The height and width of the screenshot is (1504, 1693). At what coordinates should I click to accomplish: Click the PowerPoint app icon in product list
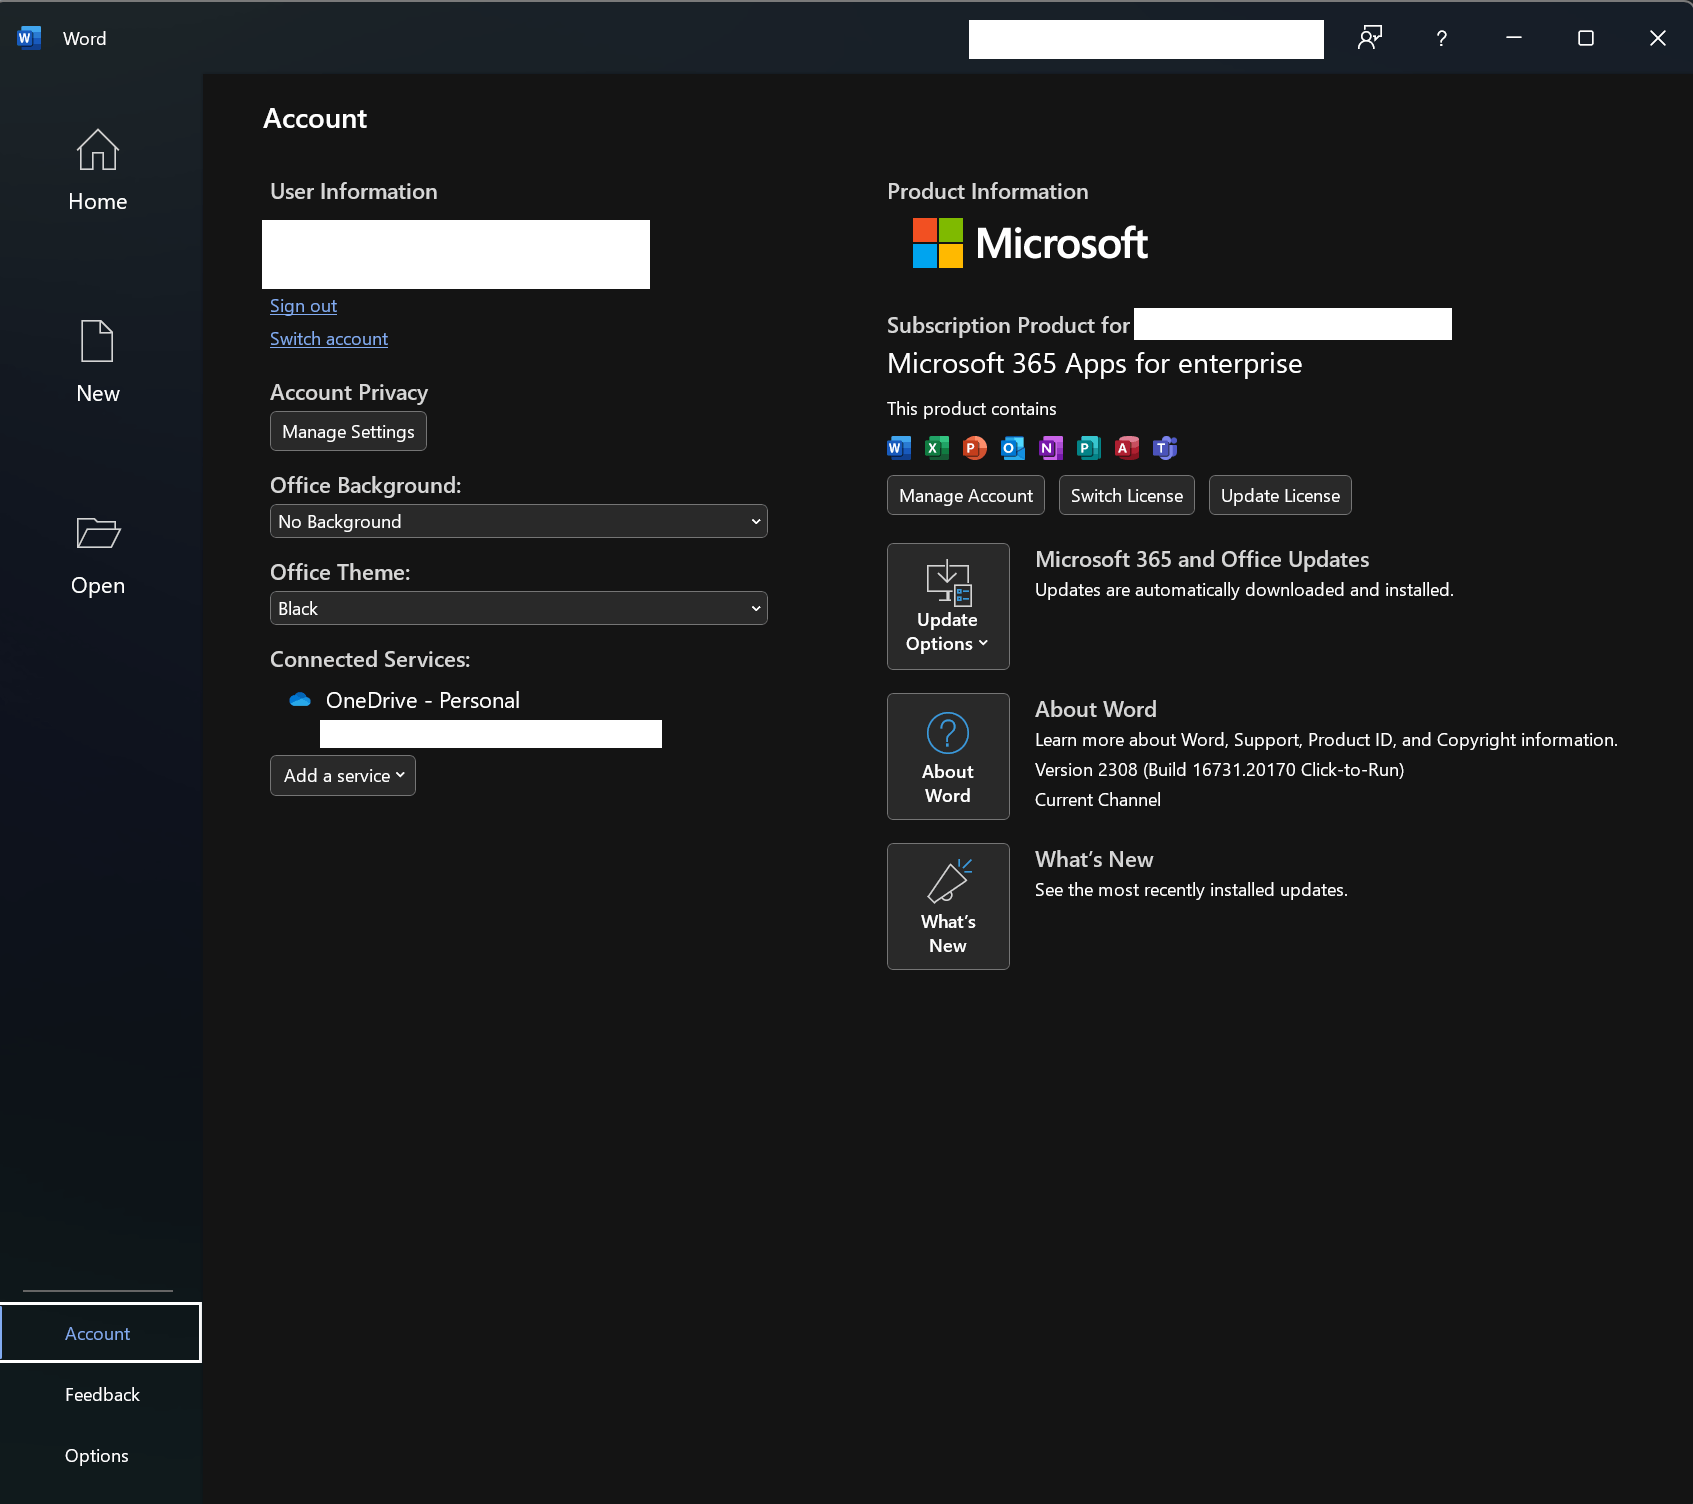975,448
